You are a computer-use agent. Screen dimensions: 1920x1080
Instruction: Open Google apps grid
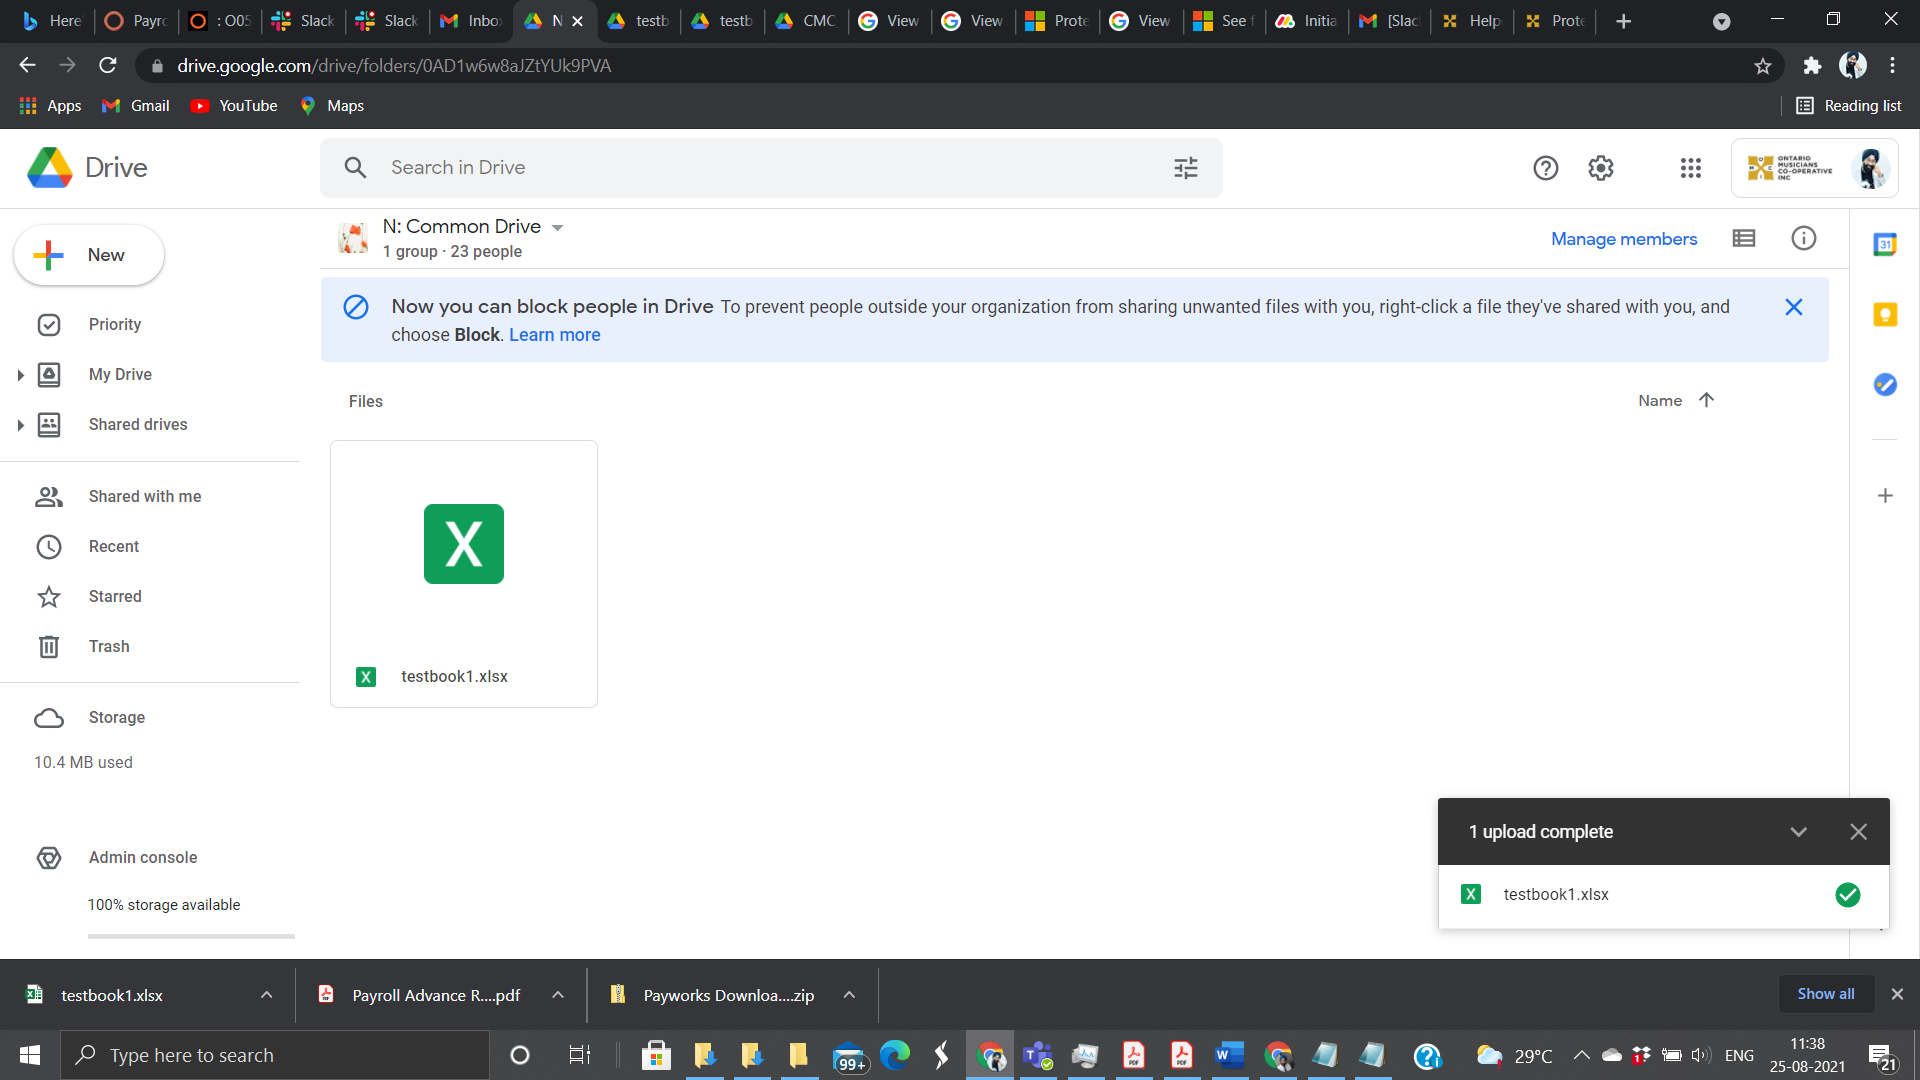pyautogui.click(x=1691, y=168)
